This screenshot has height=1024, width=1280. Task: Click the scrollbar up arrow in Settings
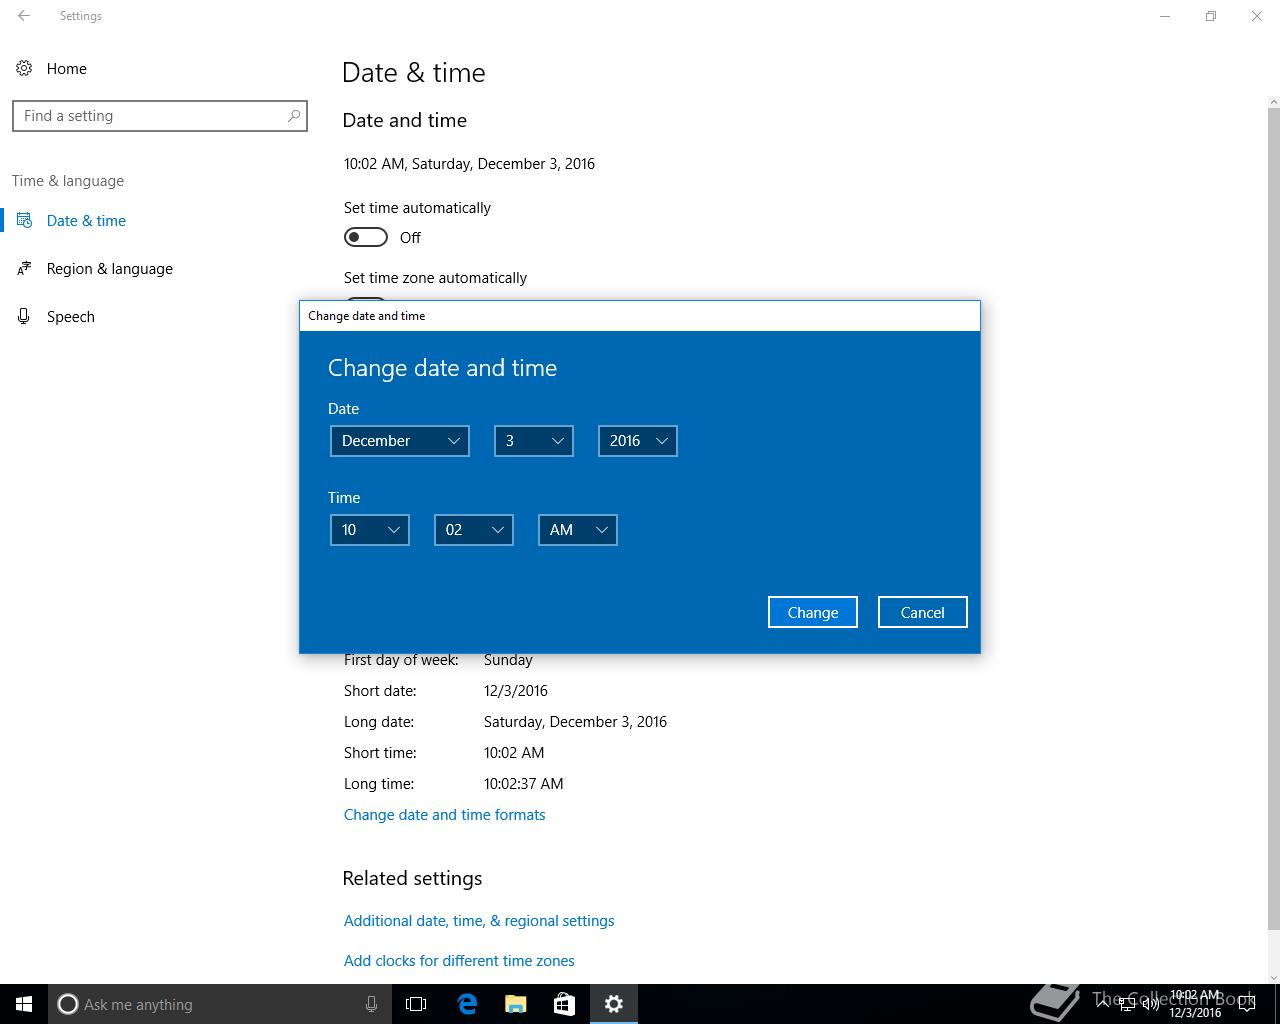click(1273, 102)
